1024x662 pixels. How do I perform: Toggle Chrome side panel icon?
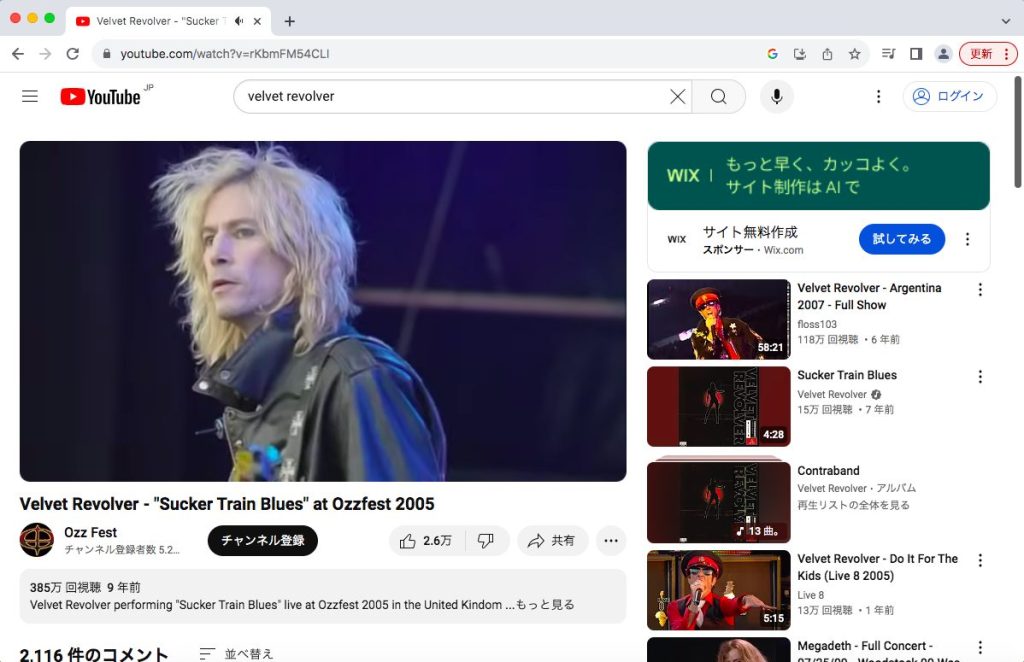pyautogui.click(x=916, y=54)
